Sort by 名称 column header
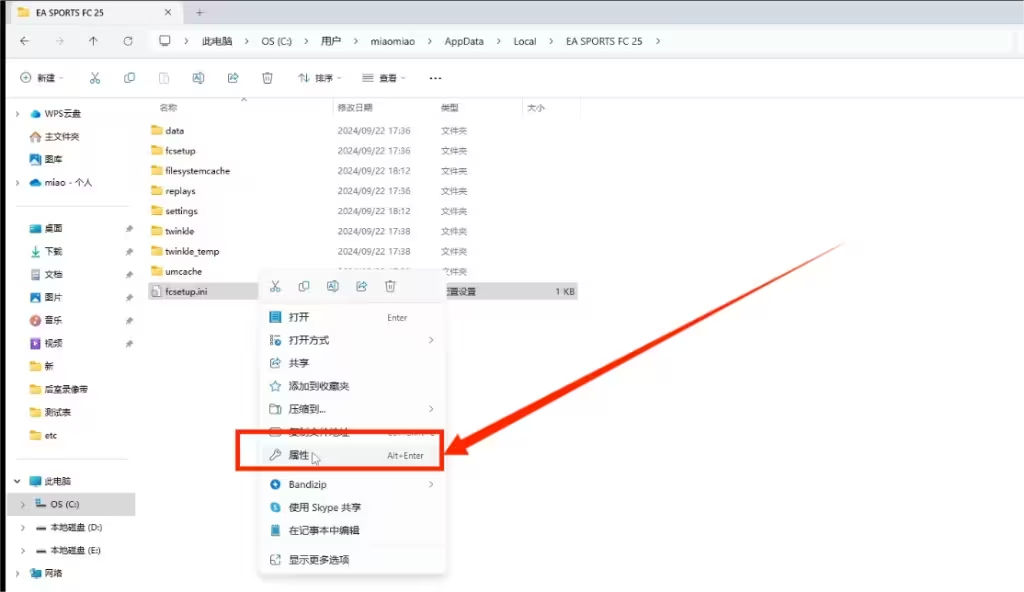The width and height of the screenshot is (1024, 592). [x=168, y=108]
